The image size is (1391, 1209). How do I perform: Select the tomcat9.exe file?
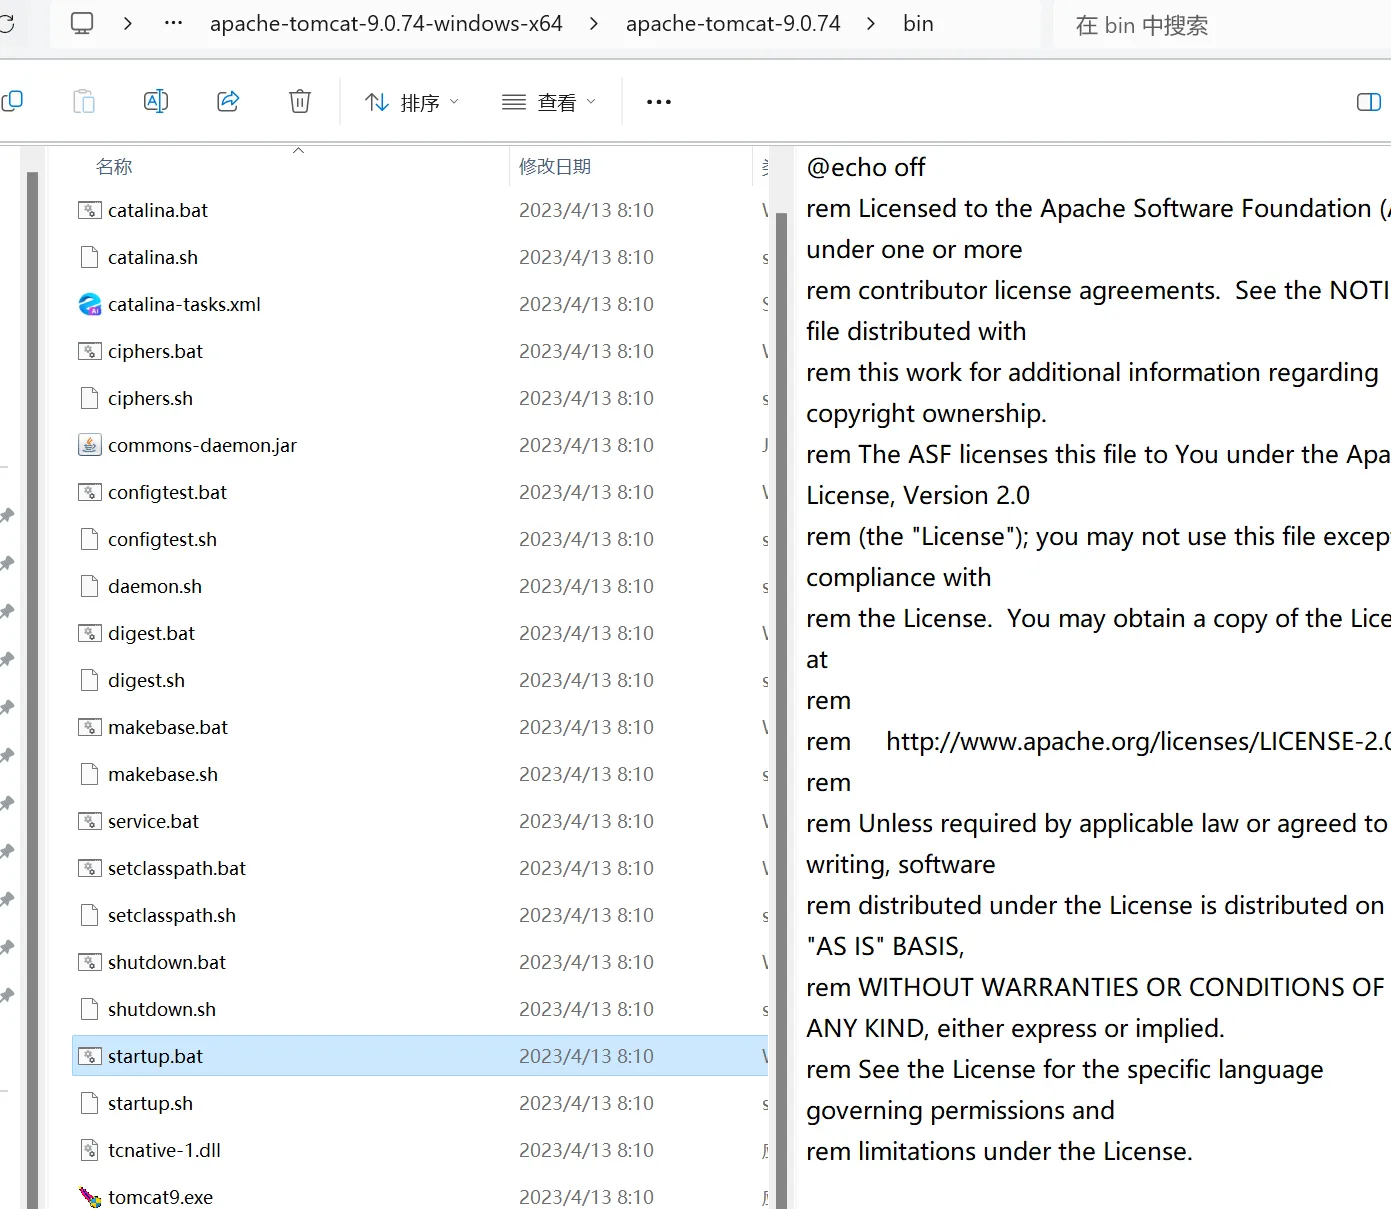(x=160, y=1197)
